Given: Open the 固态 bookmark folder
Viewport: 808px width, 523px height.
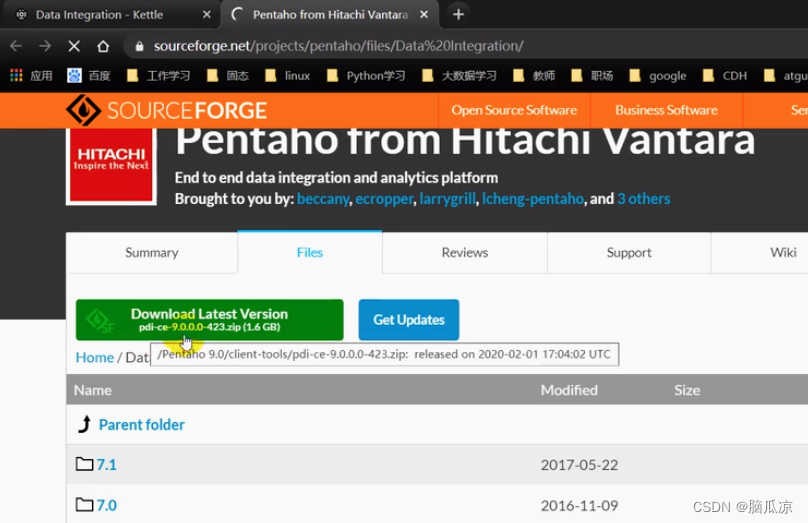Looking at the screenshot, I should tap(228, 76).
